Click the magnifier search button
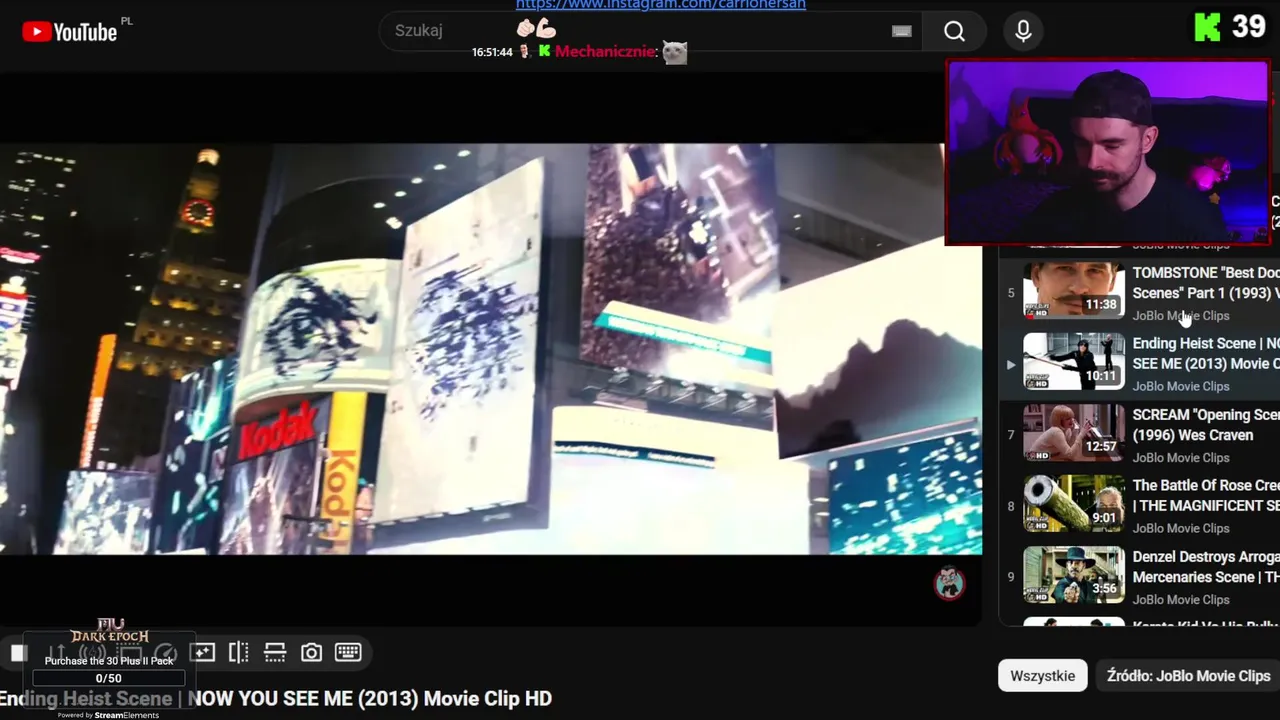Viewport: 1280px width, 720px height. pyautogui.click(x=954, y=31)
